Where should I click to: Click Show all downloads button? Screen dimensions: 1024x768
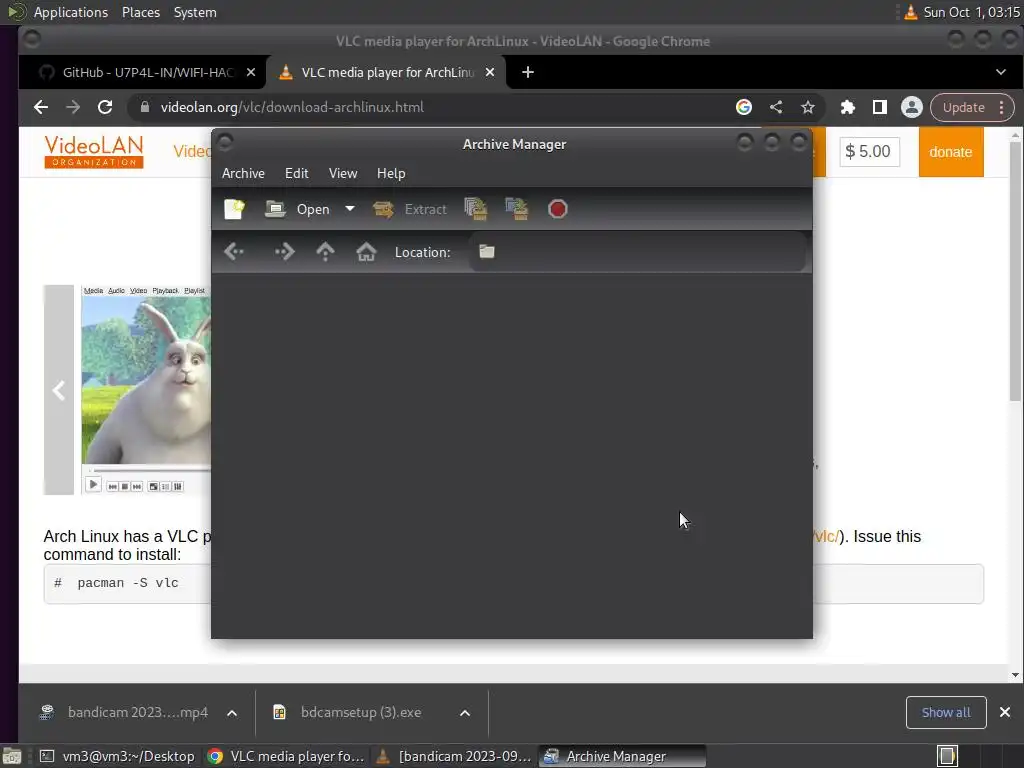(946, 712)
